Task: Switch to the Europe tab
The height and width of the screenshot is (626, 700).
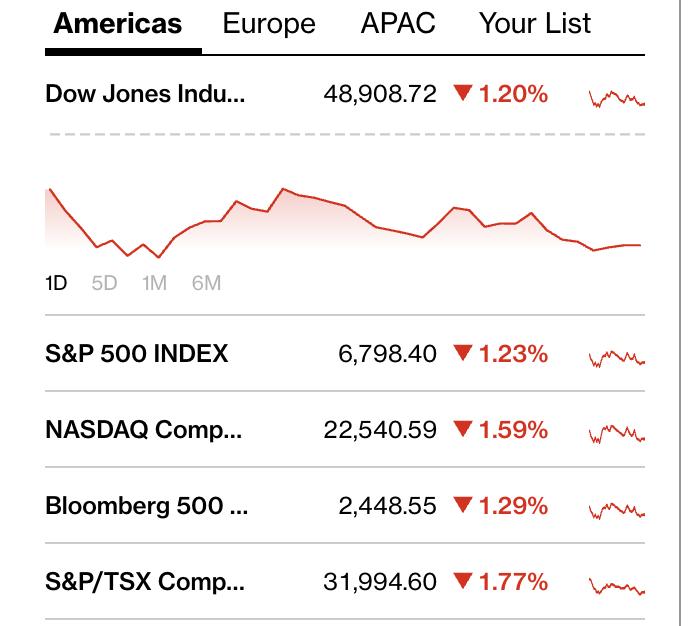Action: tap(269, 24)
